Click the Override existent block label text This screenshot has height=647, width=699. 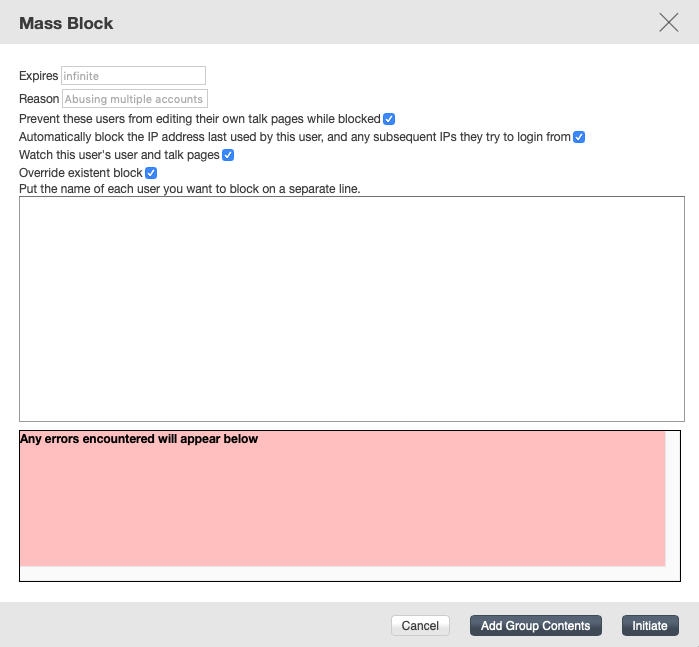(x=81, y=173)
